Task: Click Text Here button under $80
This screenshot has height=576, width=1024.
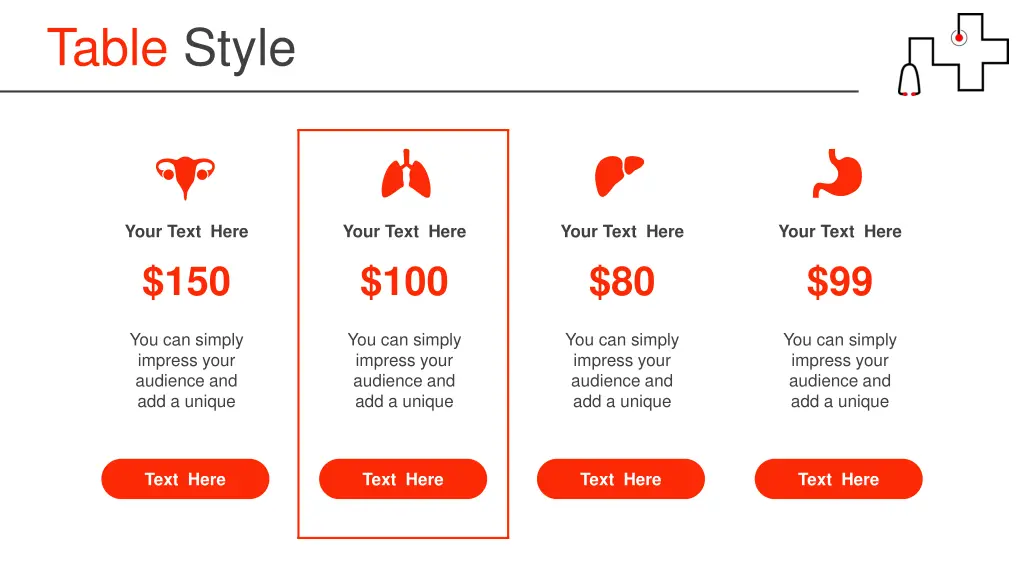Action: pyautogui.click(x=621, y=479)
